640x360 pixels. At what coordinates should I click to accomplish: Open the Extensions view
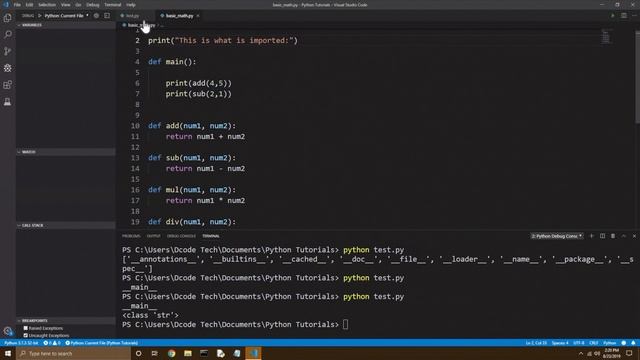[x=7, y=85]
